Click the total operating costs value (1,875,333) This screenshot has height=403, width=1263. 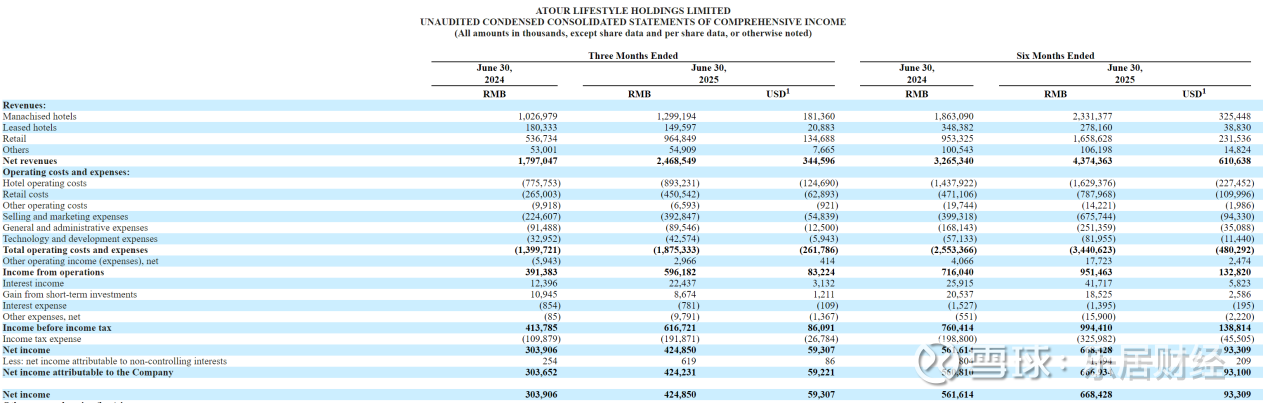(x=677, y=250)
